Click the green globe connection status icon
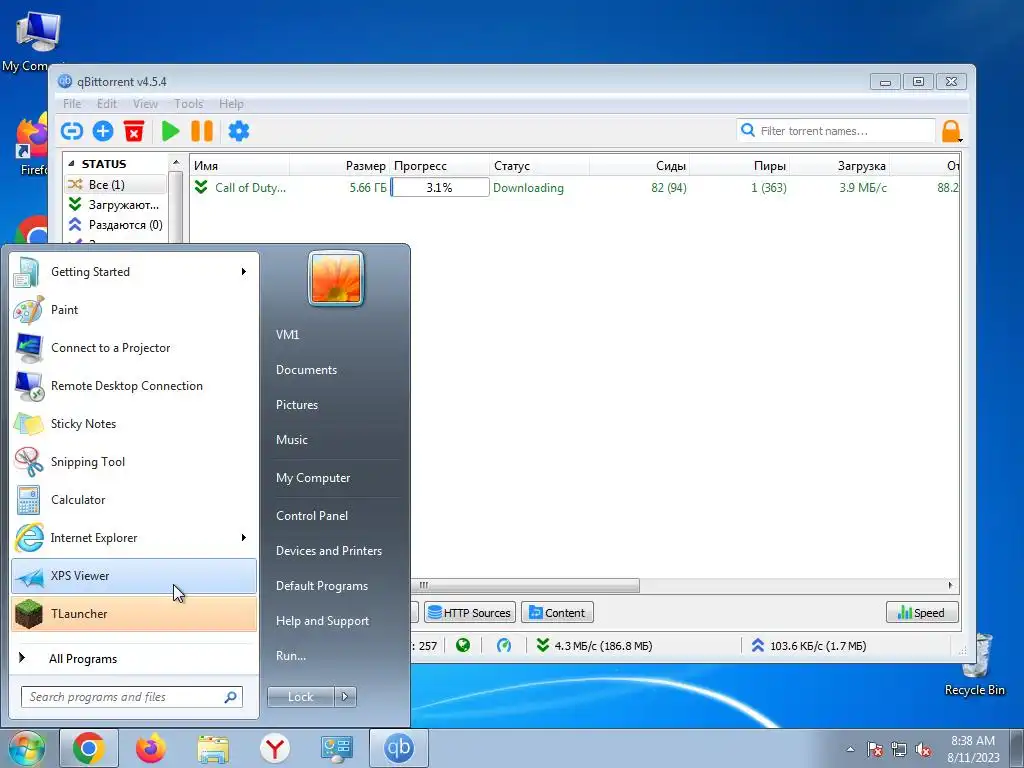The width and height of the screenshot is (1024, 768). [463, 646]
